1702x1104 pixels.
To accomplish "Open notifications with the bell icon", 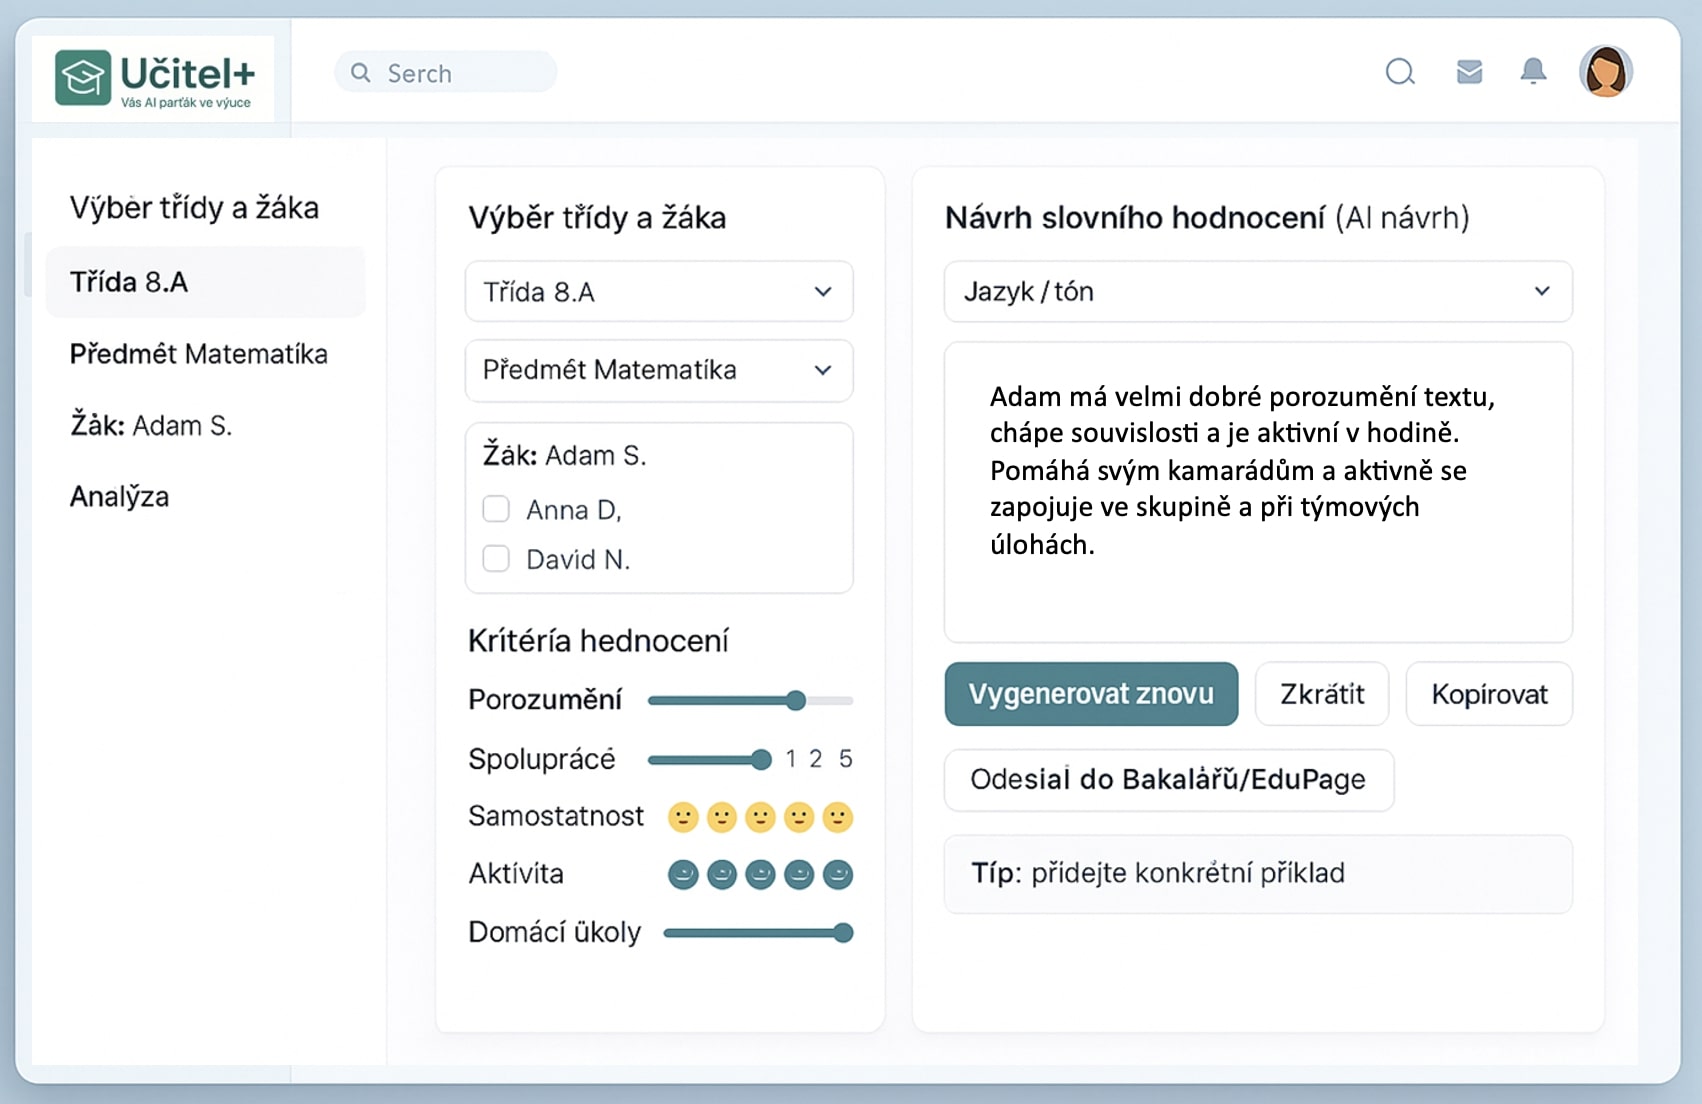I will click(1533, 72).
